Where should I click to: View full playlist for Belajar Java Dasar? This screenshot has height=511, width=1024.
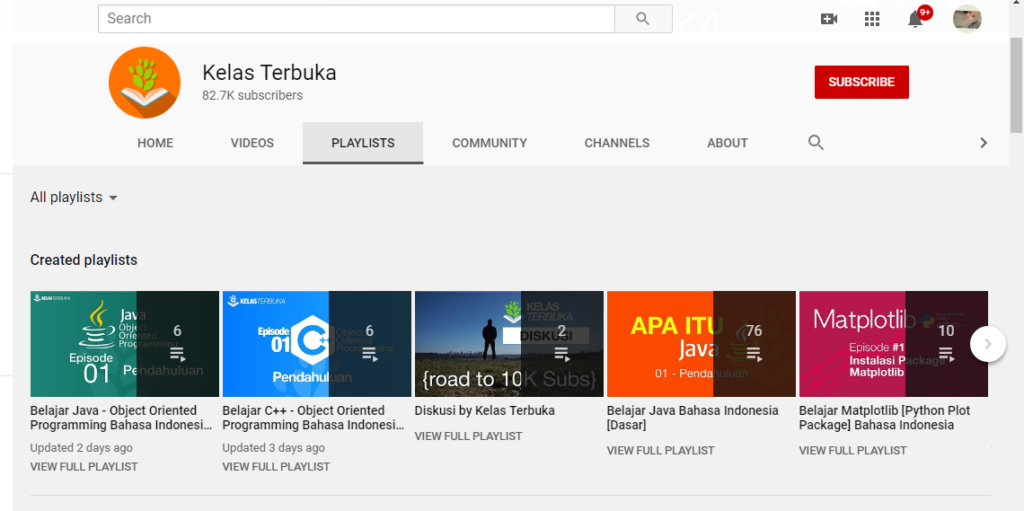tap(661, 450)
